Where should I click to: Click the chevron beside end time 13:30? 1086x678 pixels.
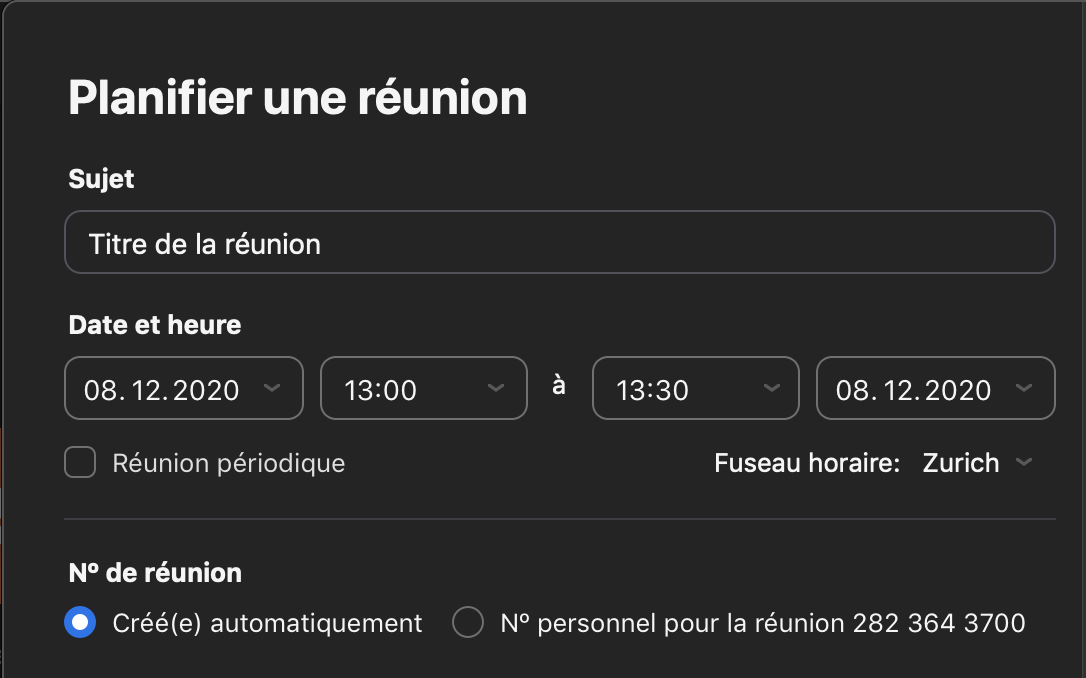[x=771, y=388]
